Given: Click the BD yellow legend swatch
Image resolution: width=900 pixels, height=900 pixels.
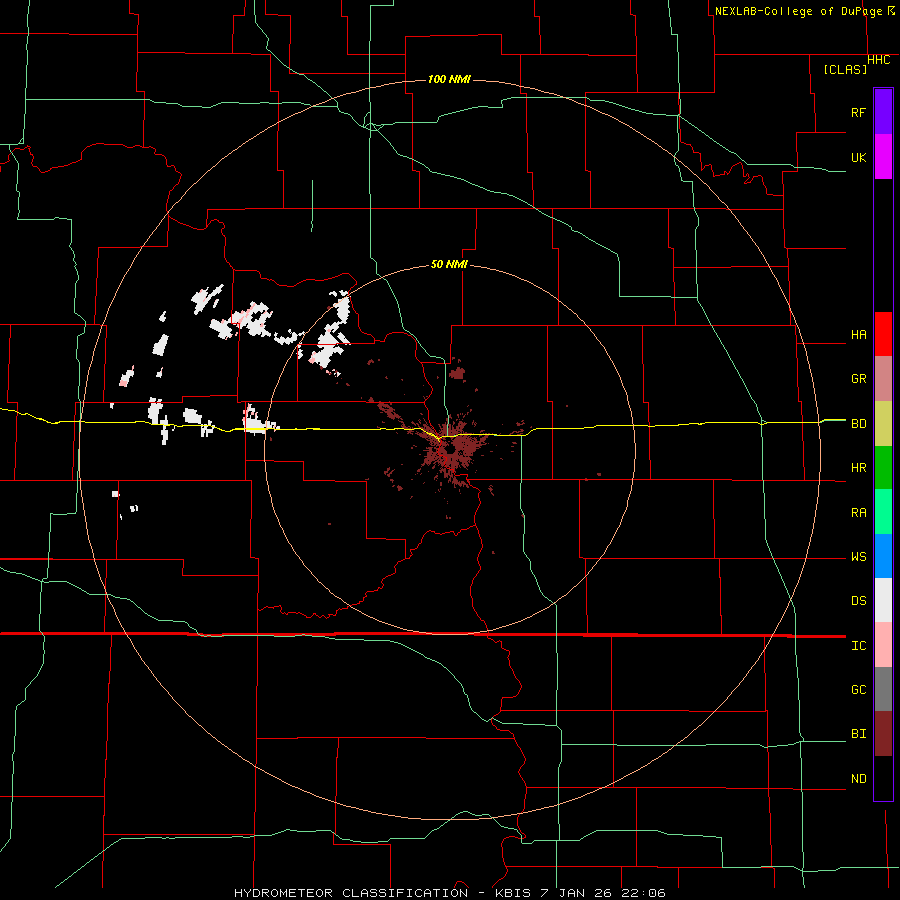Looking at the screenshot, I should (883, 424).
